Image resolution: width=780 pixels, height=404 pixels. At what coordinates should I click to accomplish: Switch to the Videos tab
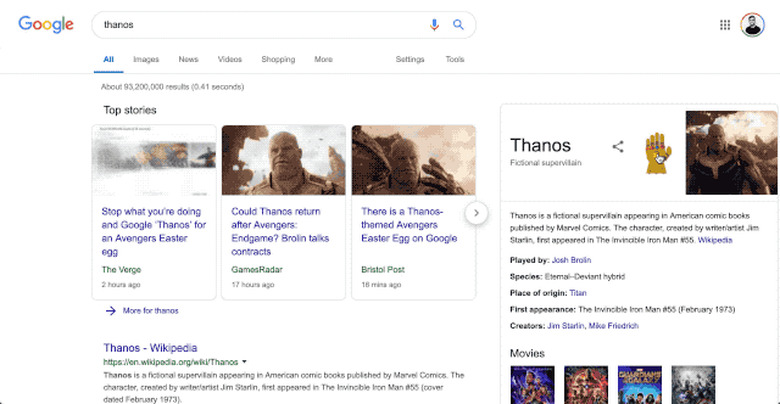[230, 59]
